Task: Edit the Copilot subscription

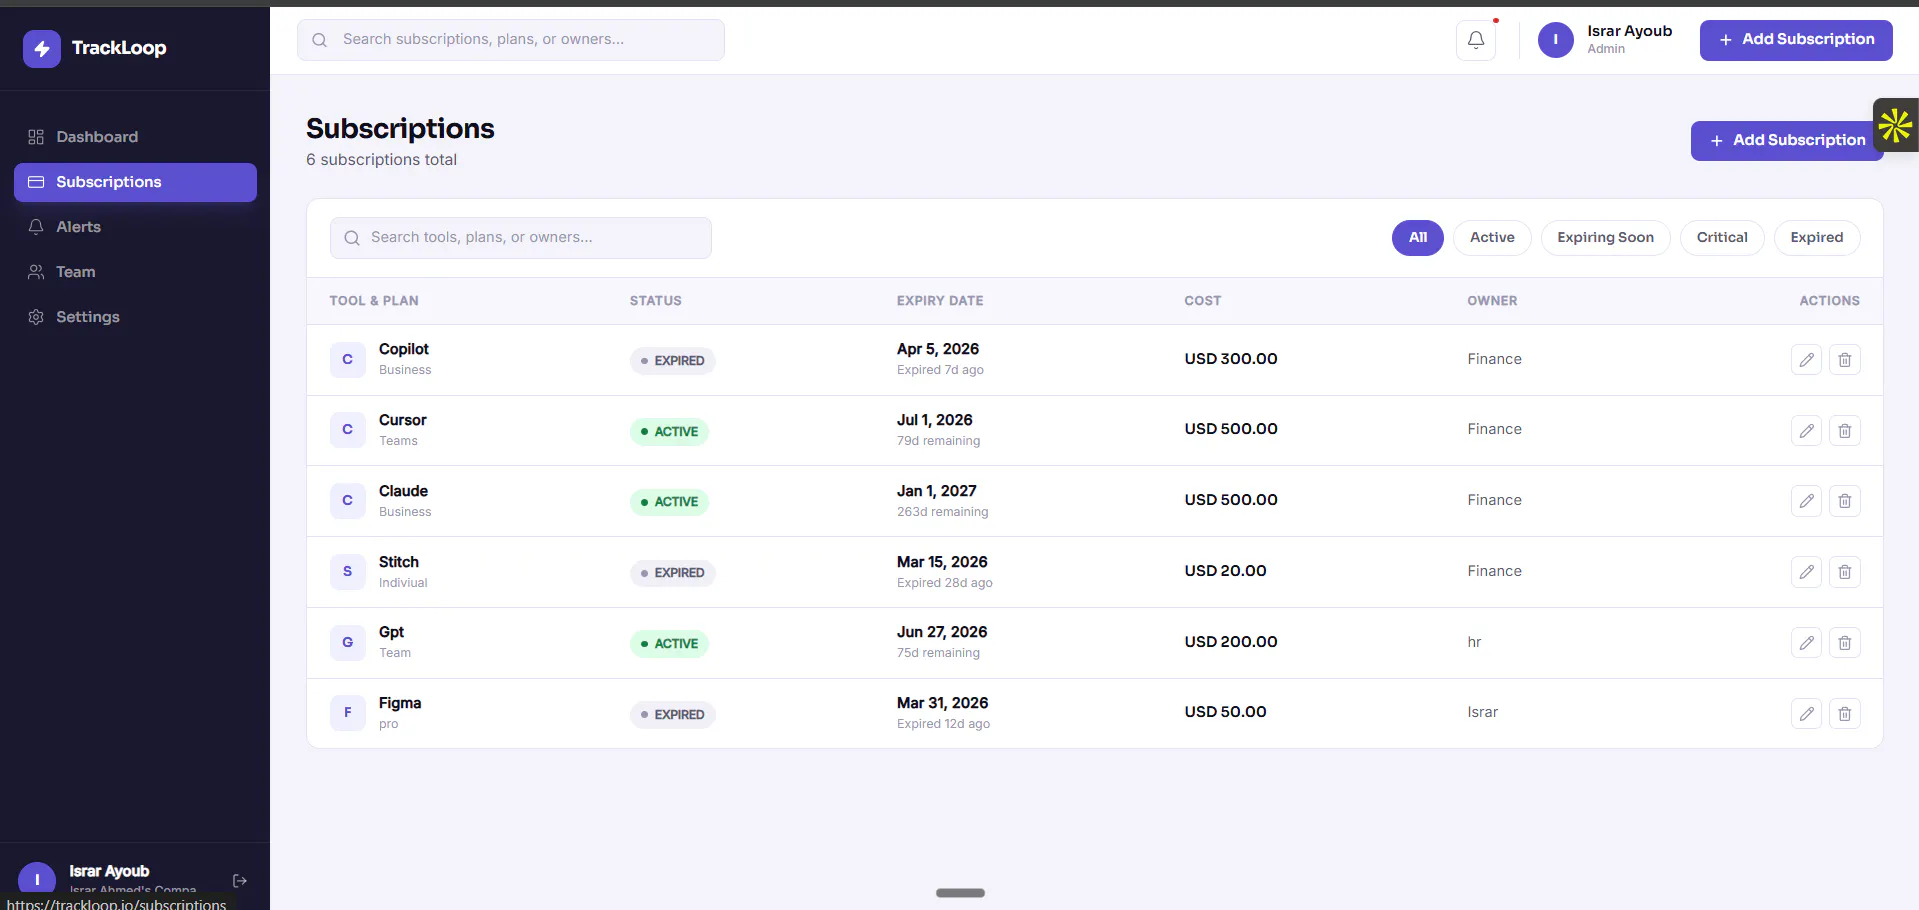Action: 1806,360
